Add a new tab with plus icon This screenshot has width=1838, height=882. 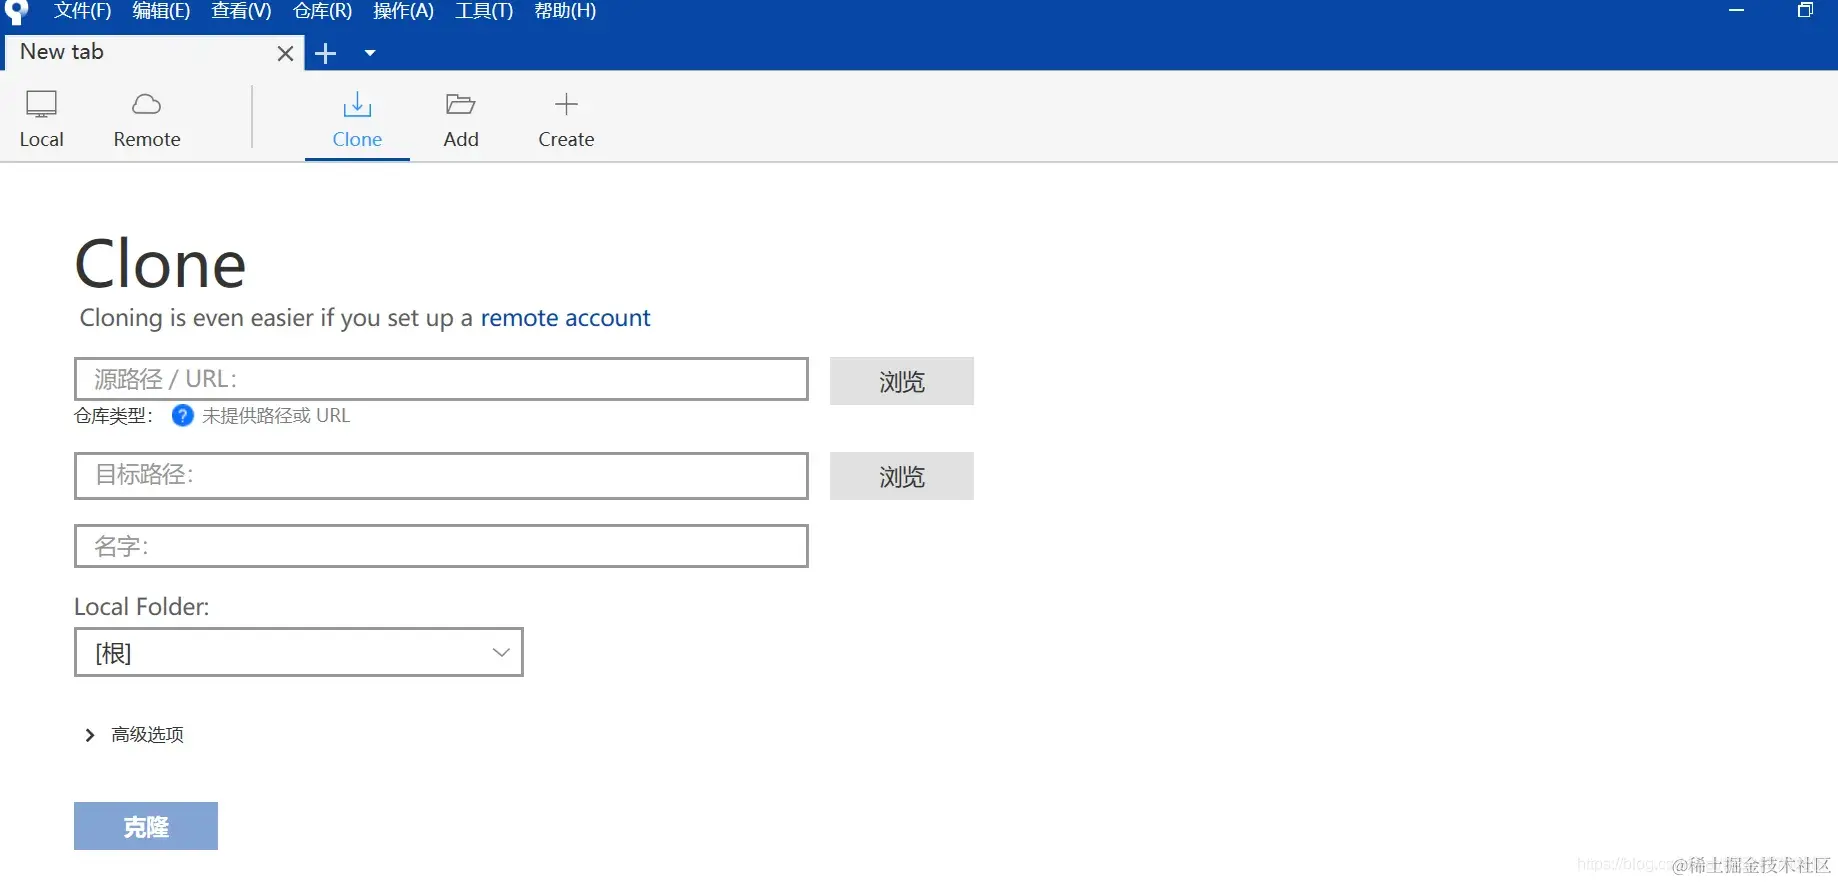click(x=325, y=53)
